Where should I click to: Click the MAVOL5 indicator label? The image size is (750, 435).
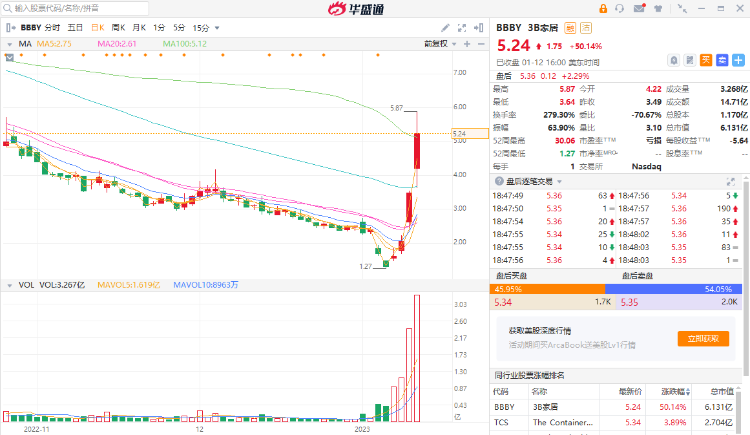[x=129, y=285]
